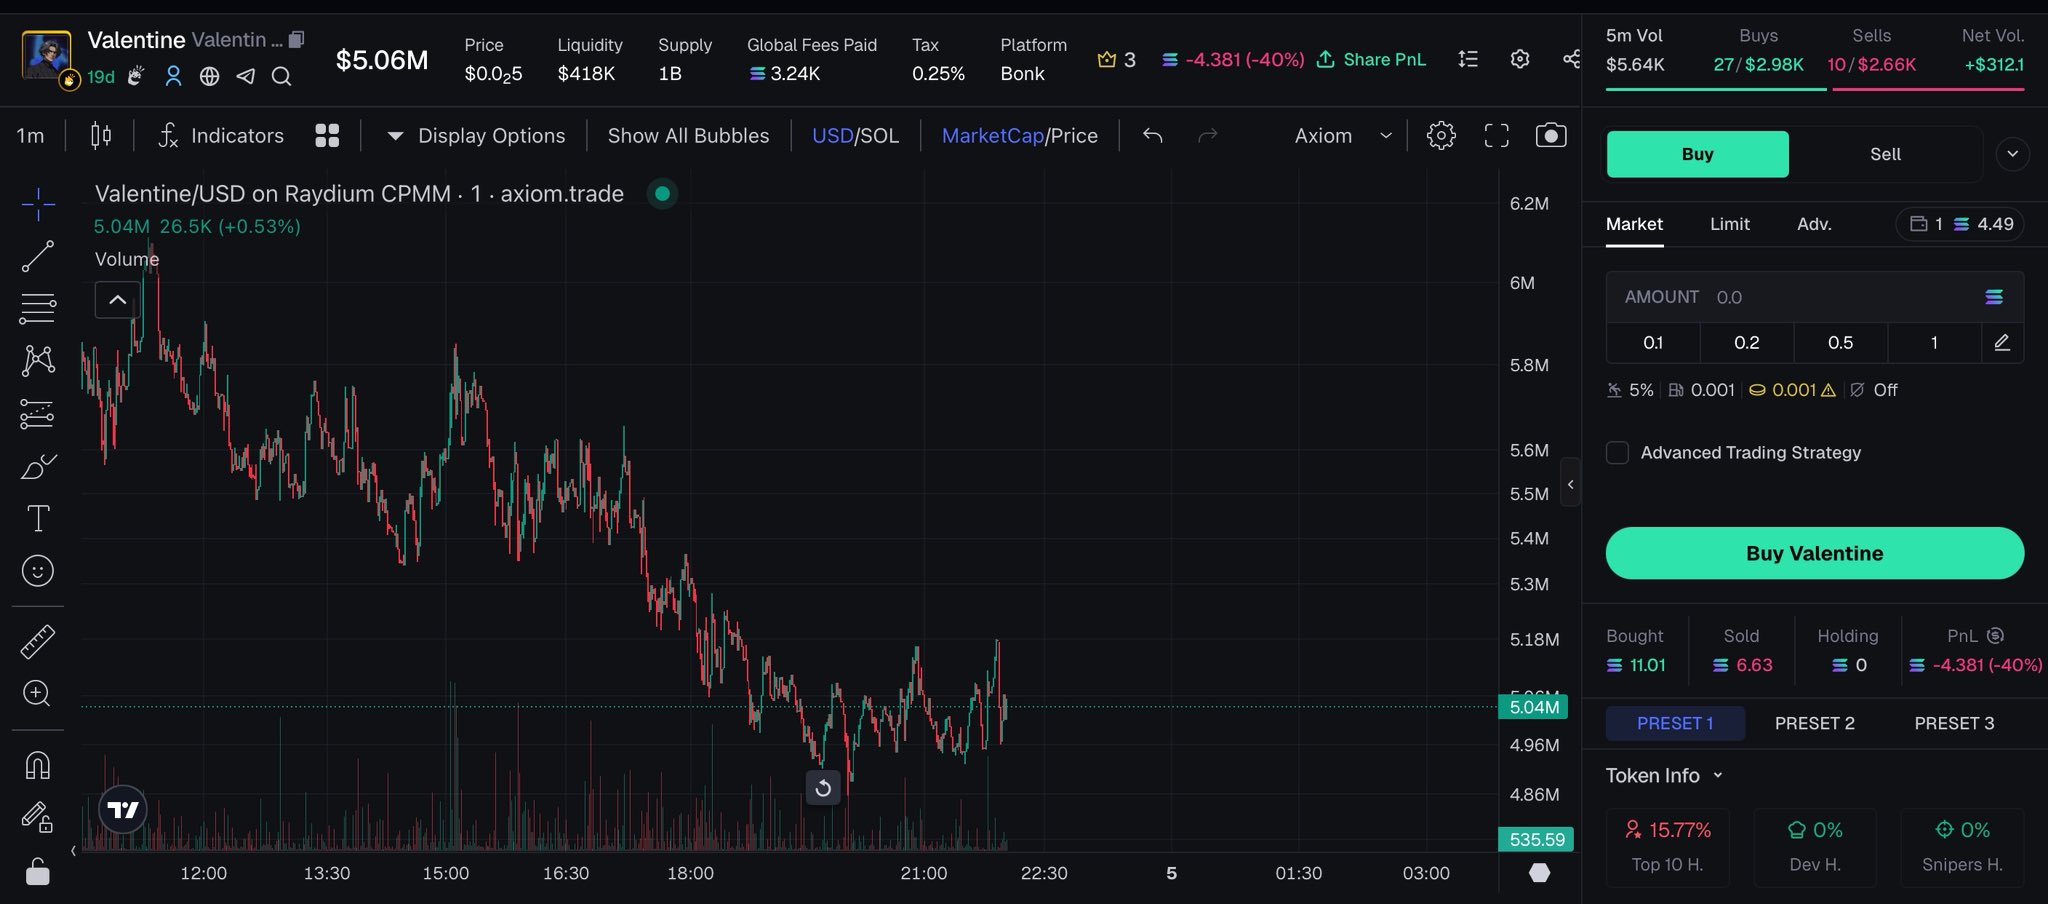The height and width of the screenshot is (904, 2048).
Task: Open the emoji icons tool
Action: (x=38, y=571)
